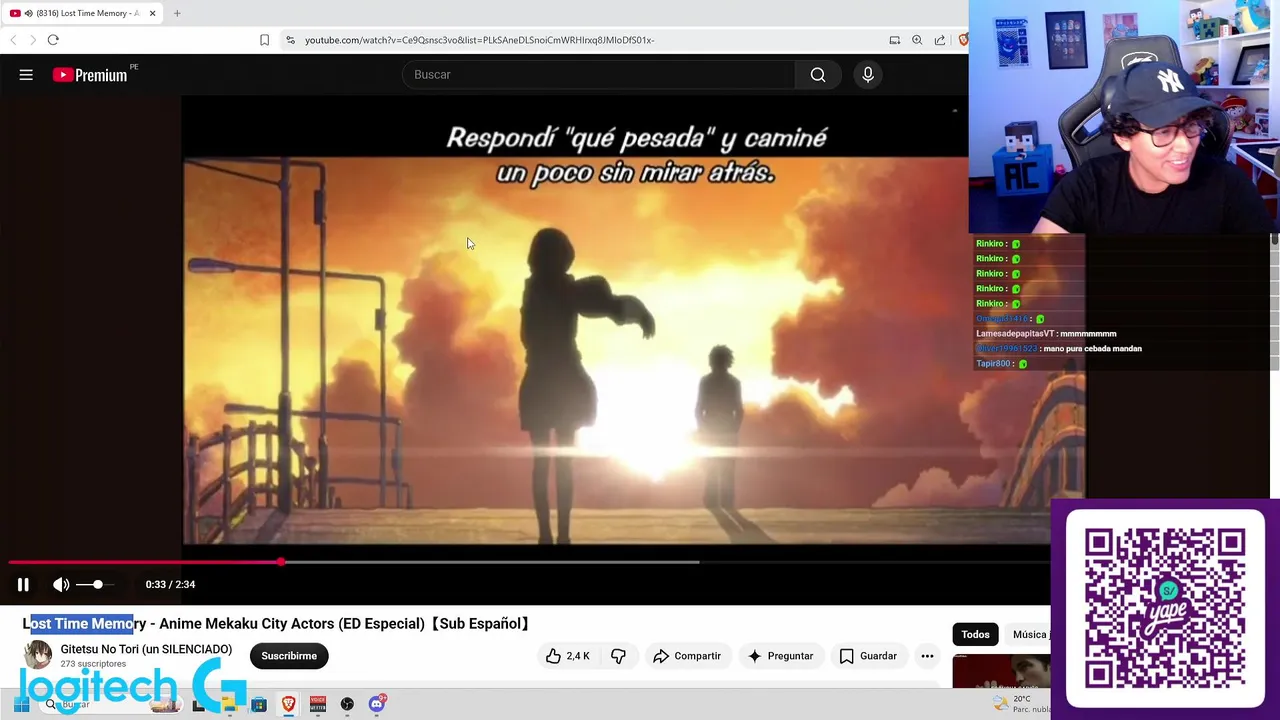Close the Lost Time Memory browser tab
Image resolution: width=1280 pixels, height=720 pixels.
[152, 13]
